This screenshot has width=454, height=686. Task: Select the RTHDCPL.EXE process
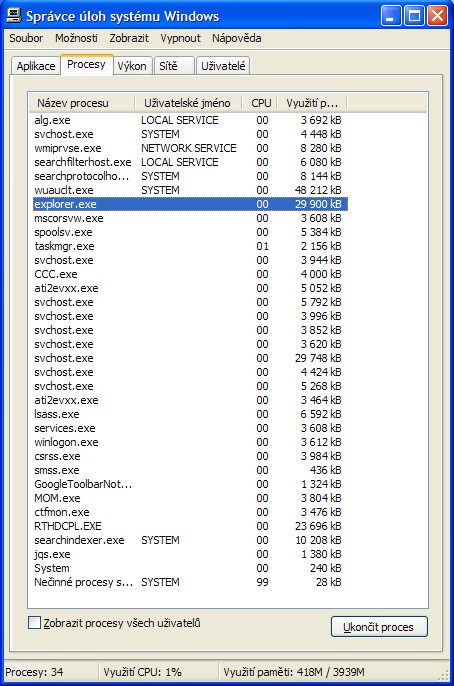(190, 526)
